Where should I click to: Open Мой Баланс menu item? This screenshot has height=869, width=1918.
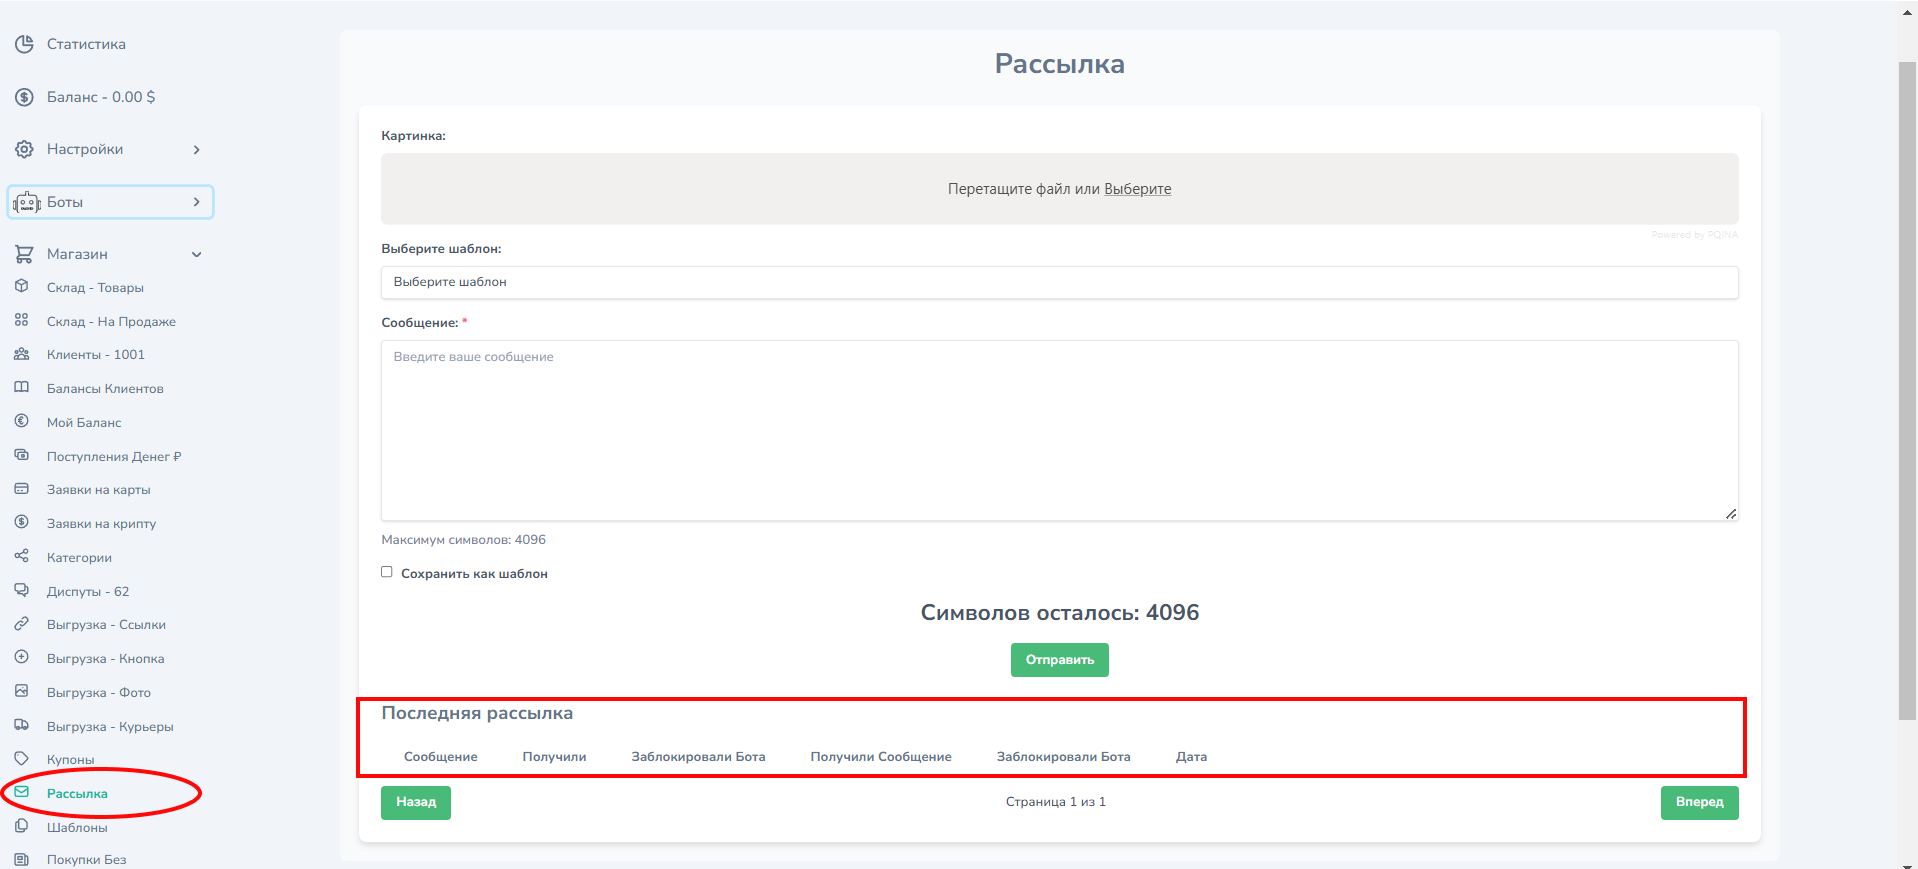tap(84, 423)
